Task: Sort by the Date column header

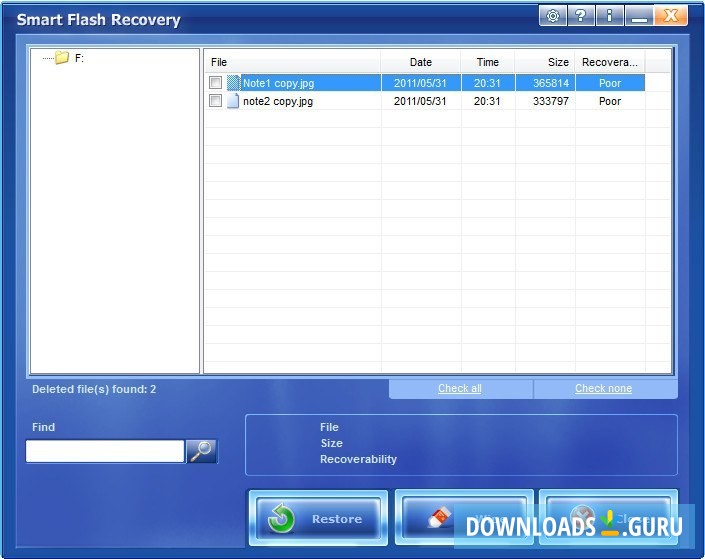Action: pos(420,62)
